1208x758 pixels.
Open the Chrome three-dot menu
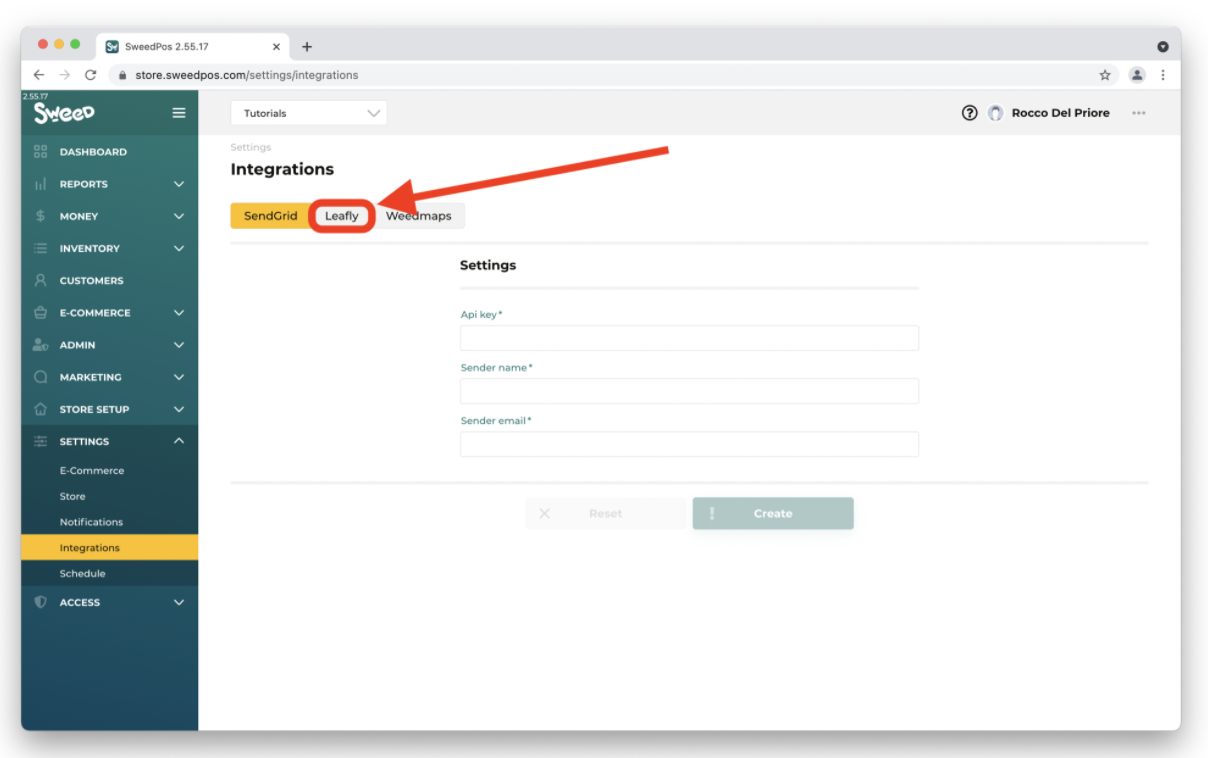[1163, 75]
